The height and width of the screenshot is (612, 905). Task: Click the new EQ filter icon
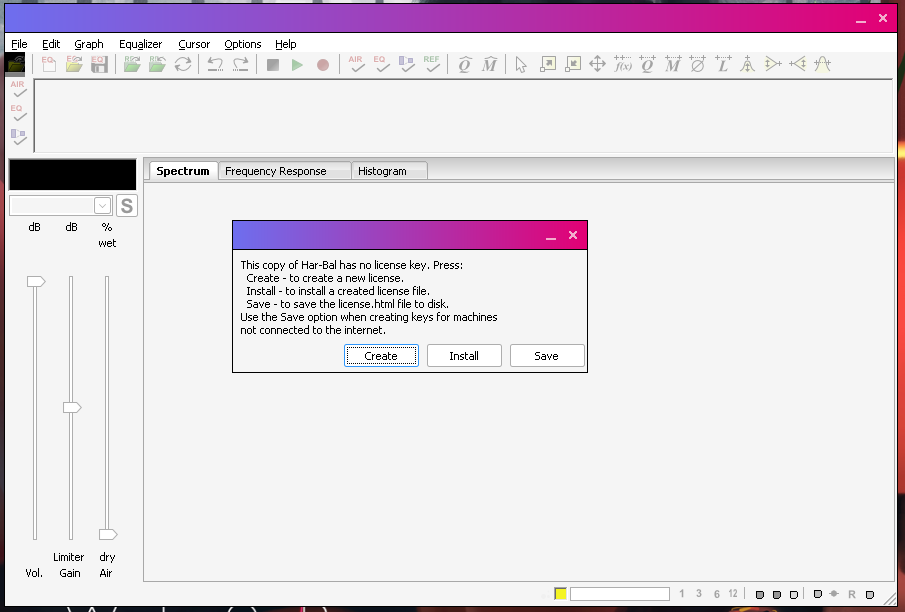(49, 64)
